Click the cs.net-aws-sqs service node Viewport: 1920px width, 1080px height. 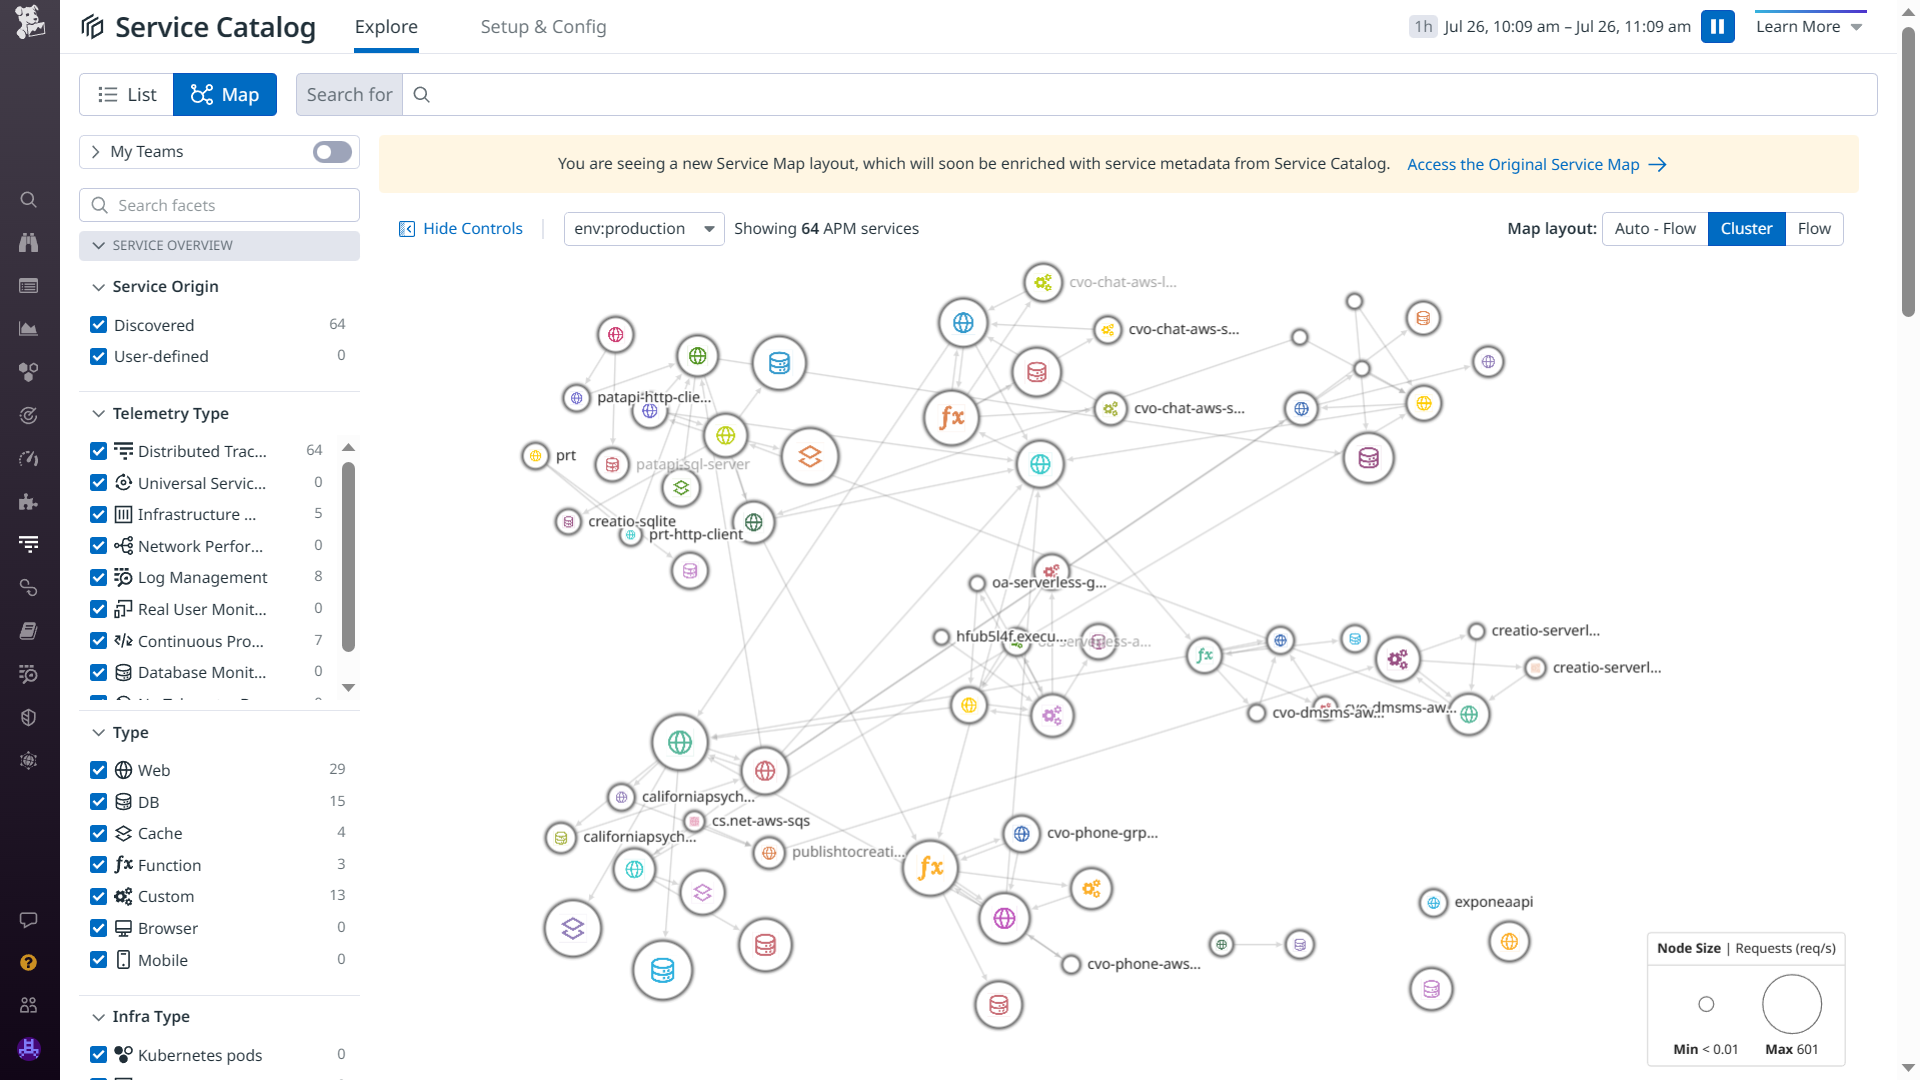click(694, 821)
